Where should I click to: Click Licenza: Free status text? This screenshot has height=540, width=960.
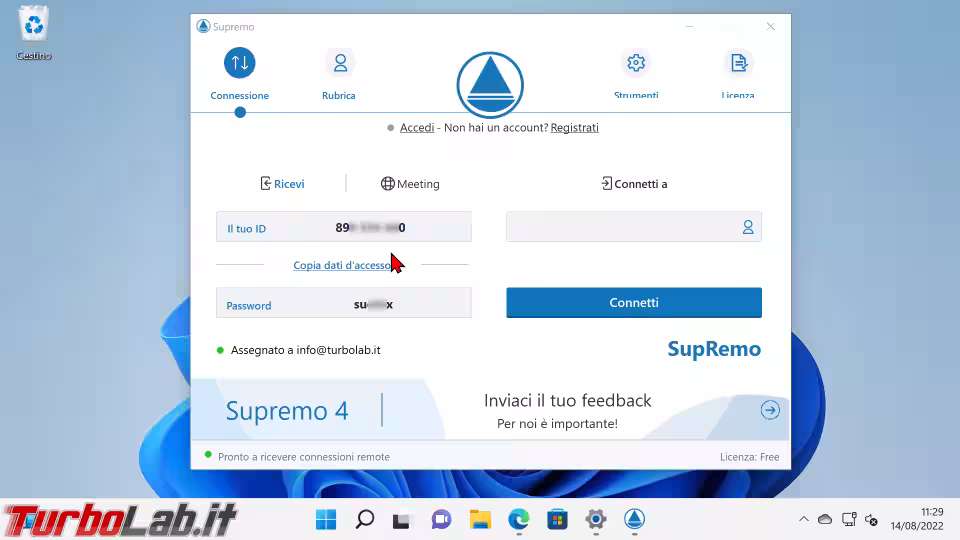pos(749,457)
